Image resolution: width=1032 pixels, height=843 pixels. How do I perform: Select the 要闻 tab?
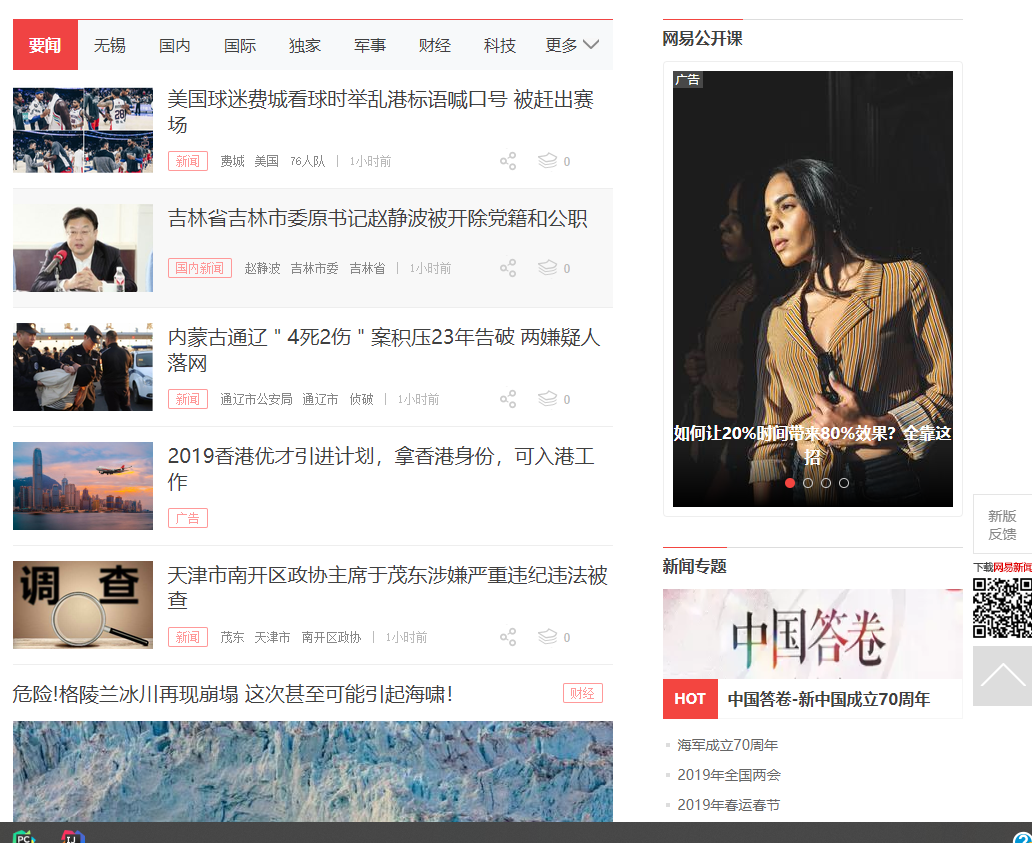point(45,45)
